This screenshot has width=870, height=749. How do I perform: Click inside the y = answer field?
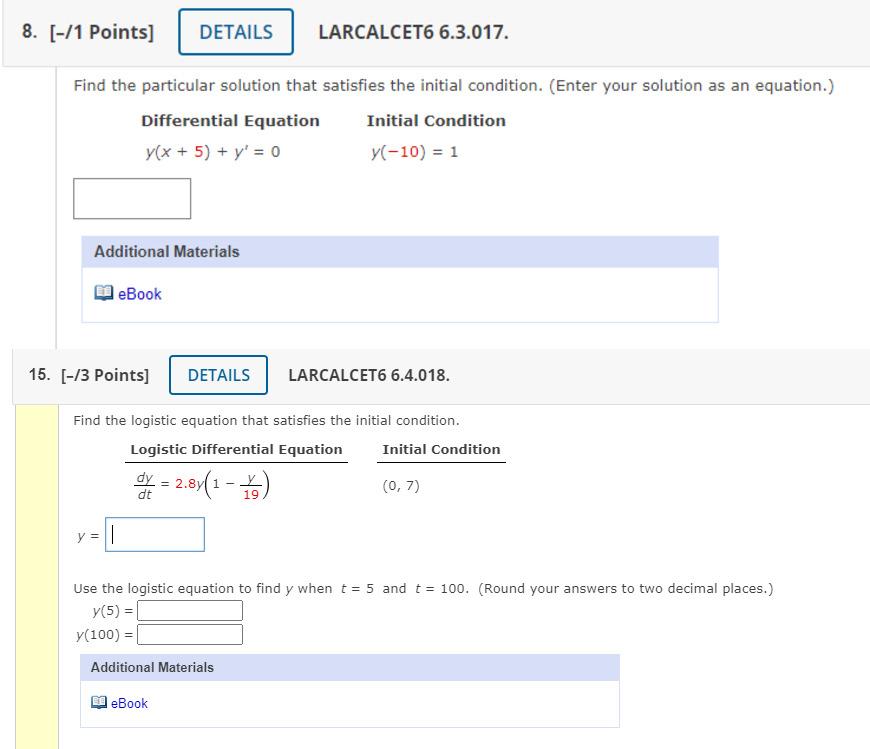[156, 534]
